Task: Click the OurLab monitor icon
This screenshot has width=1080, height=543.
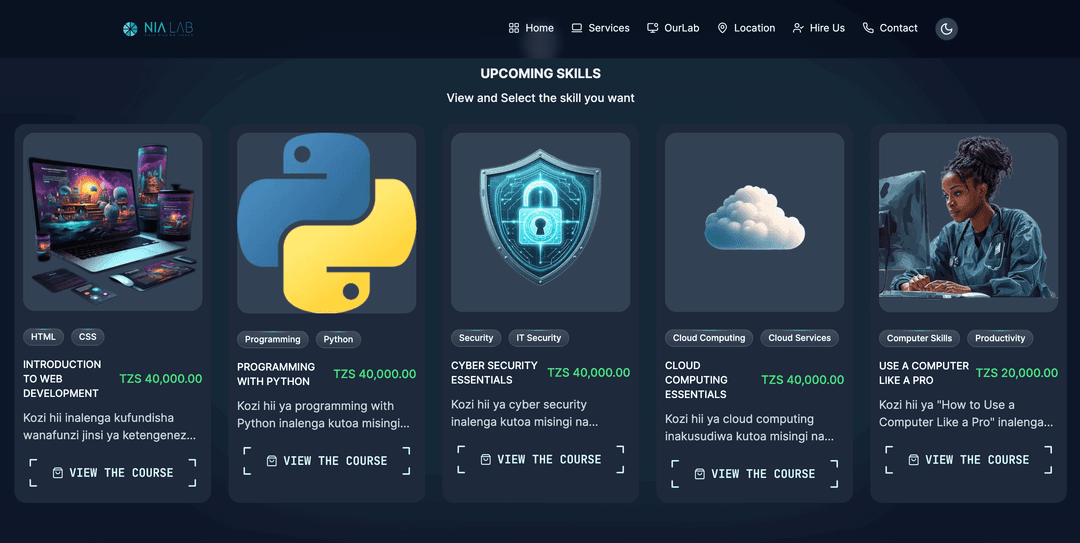Action: tap(652, 28)
